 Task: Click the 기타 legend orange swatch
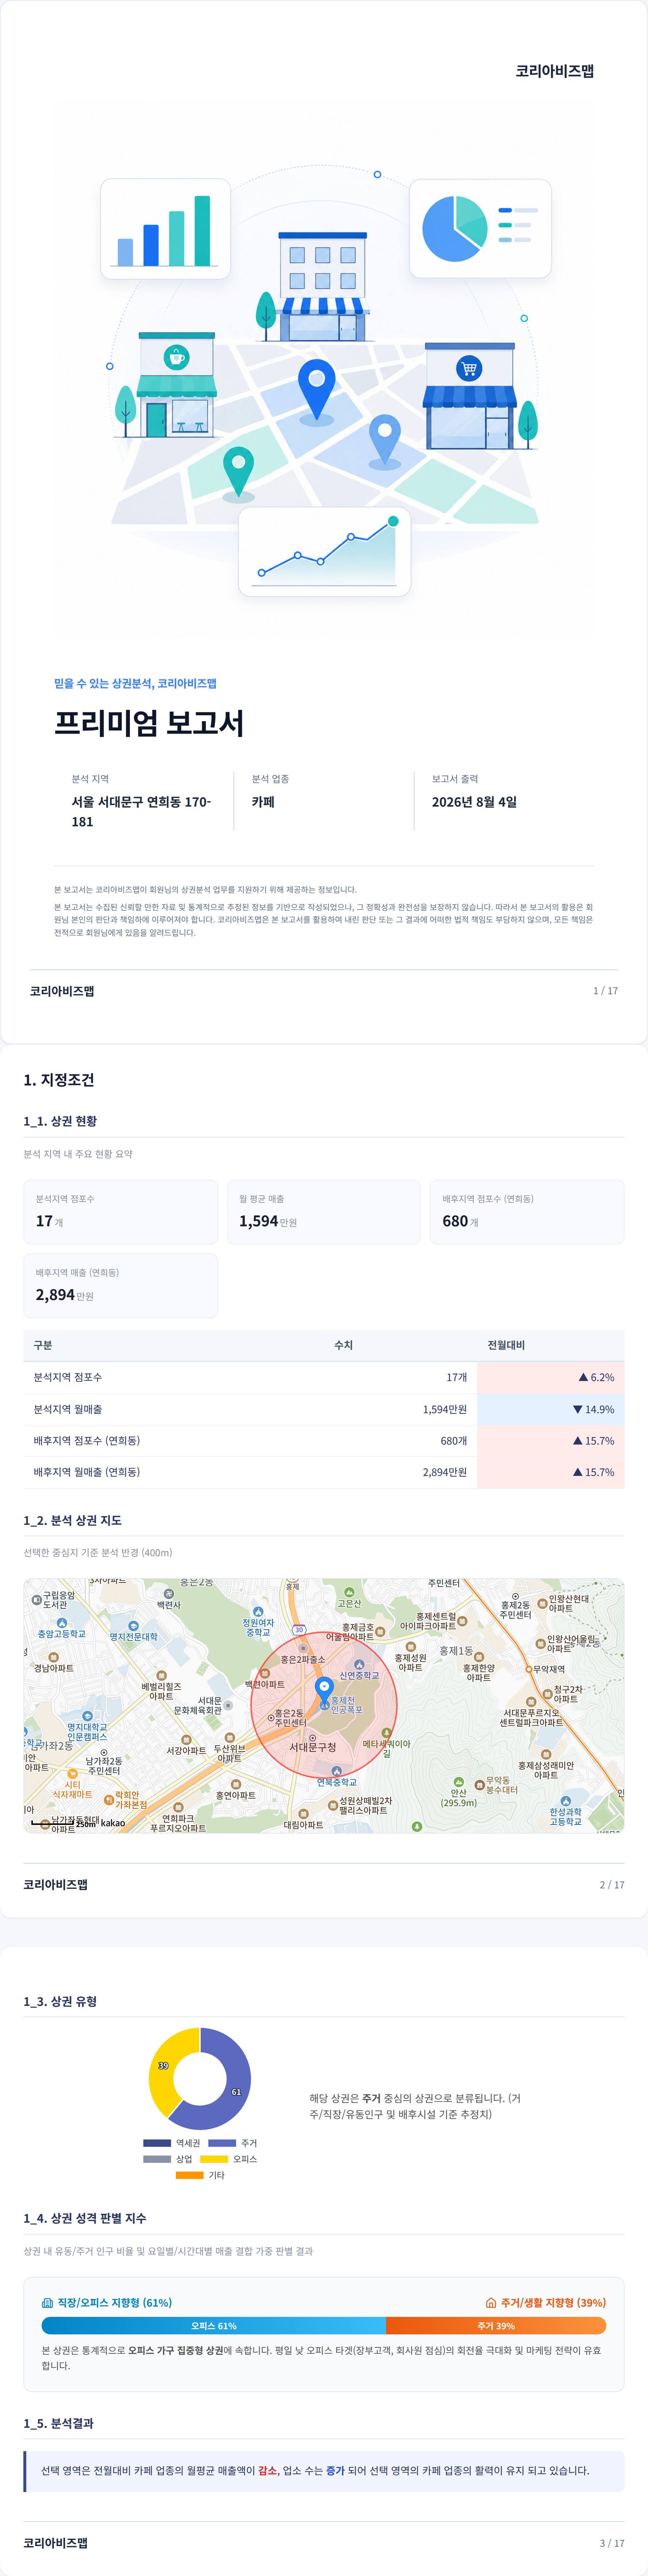click(x=190, y=2175)
